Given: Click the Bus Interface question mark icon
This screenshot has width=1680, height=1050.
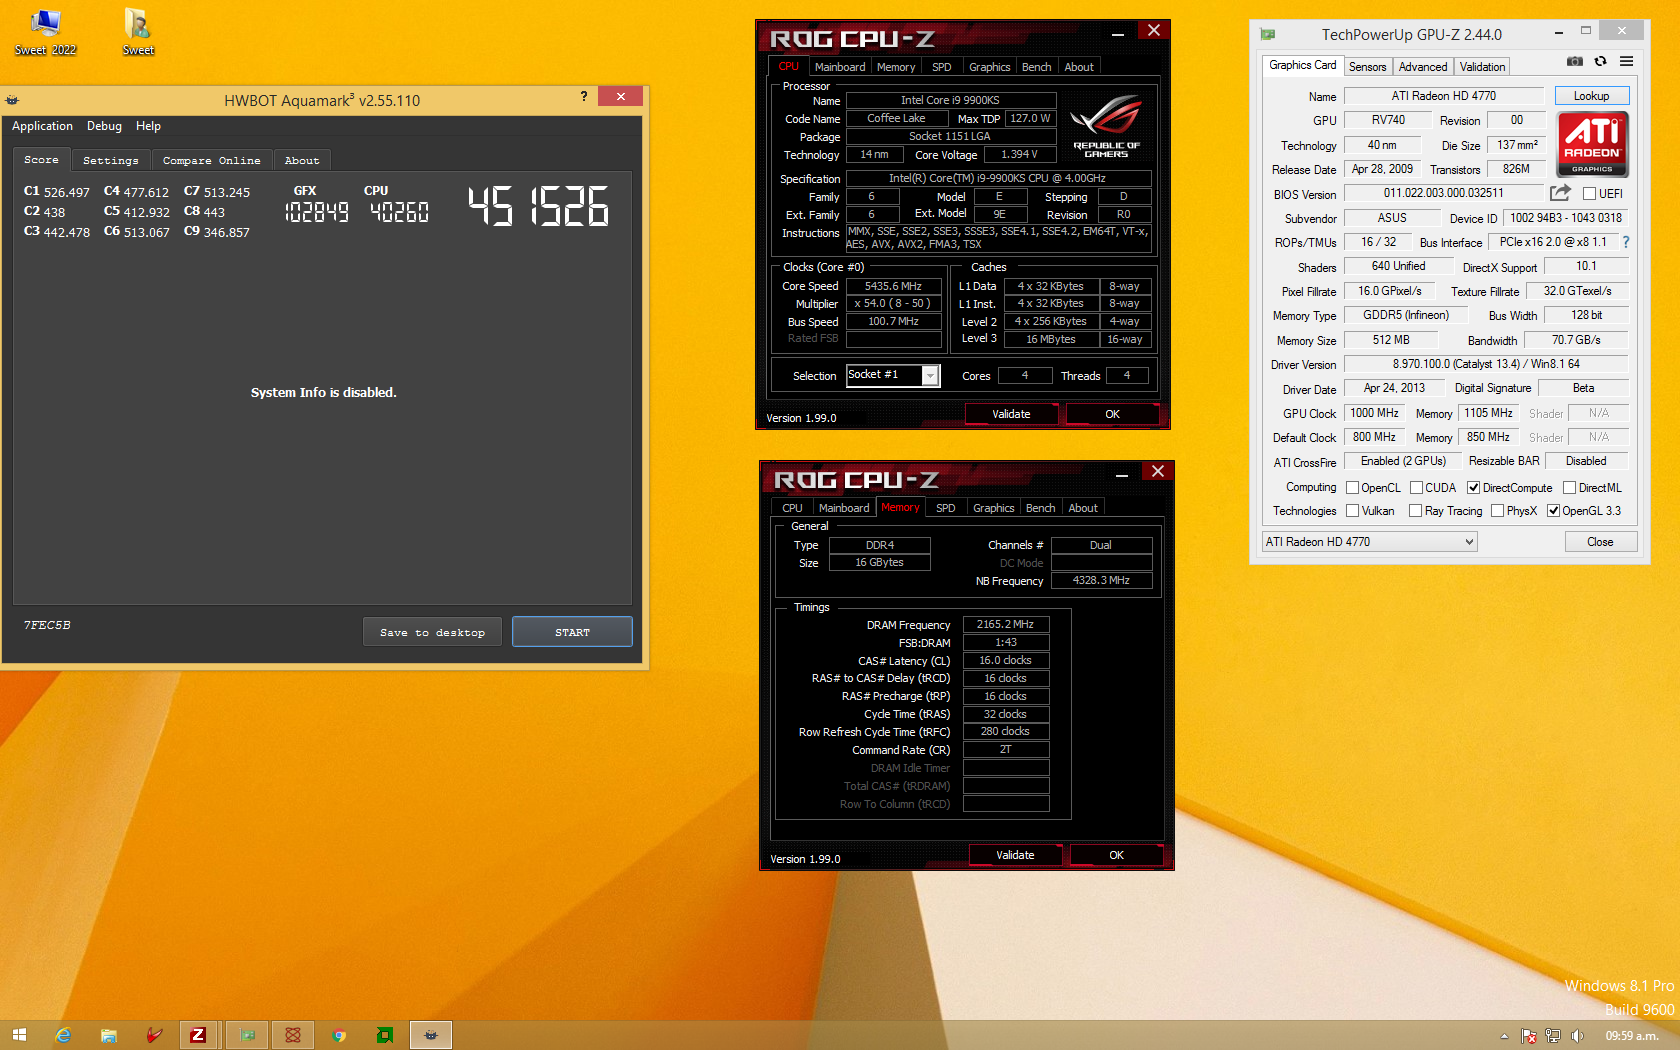Looking at the screenshot, I should 1626,242.
